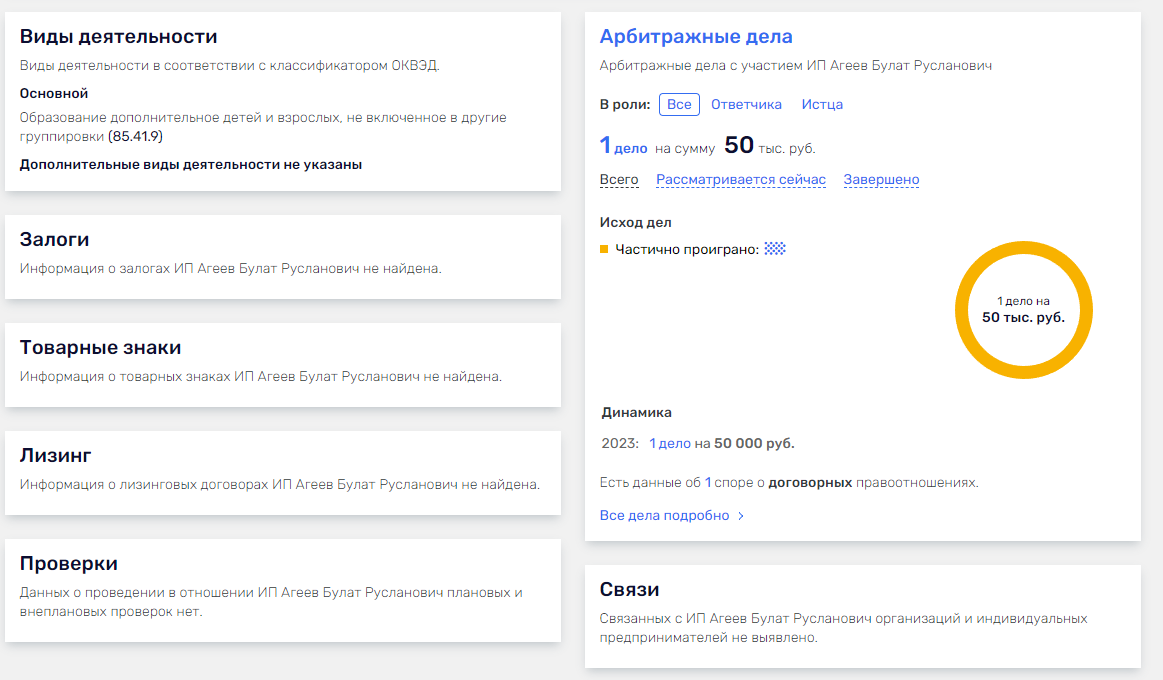
Task: Select the Все role filter
Action: coord(679,104)
